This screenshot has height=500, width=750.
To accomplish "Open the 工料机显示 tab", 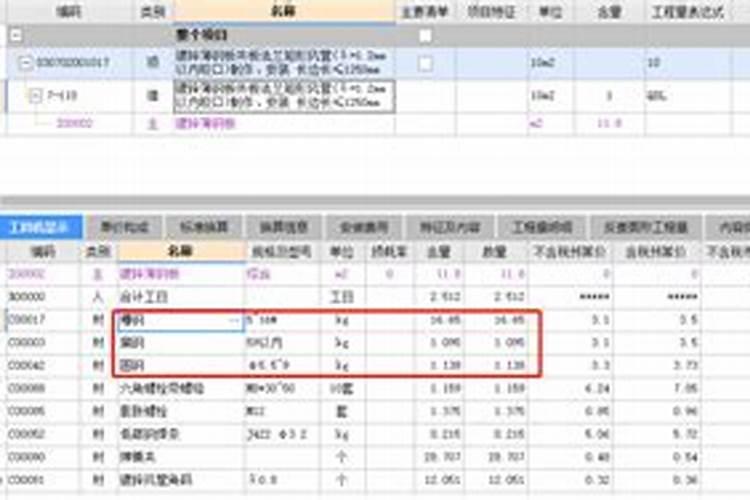I will (41, 227).
